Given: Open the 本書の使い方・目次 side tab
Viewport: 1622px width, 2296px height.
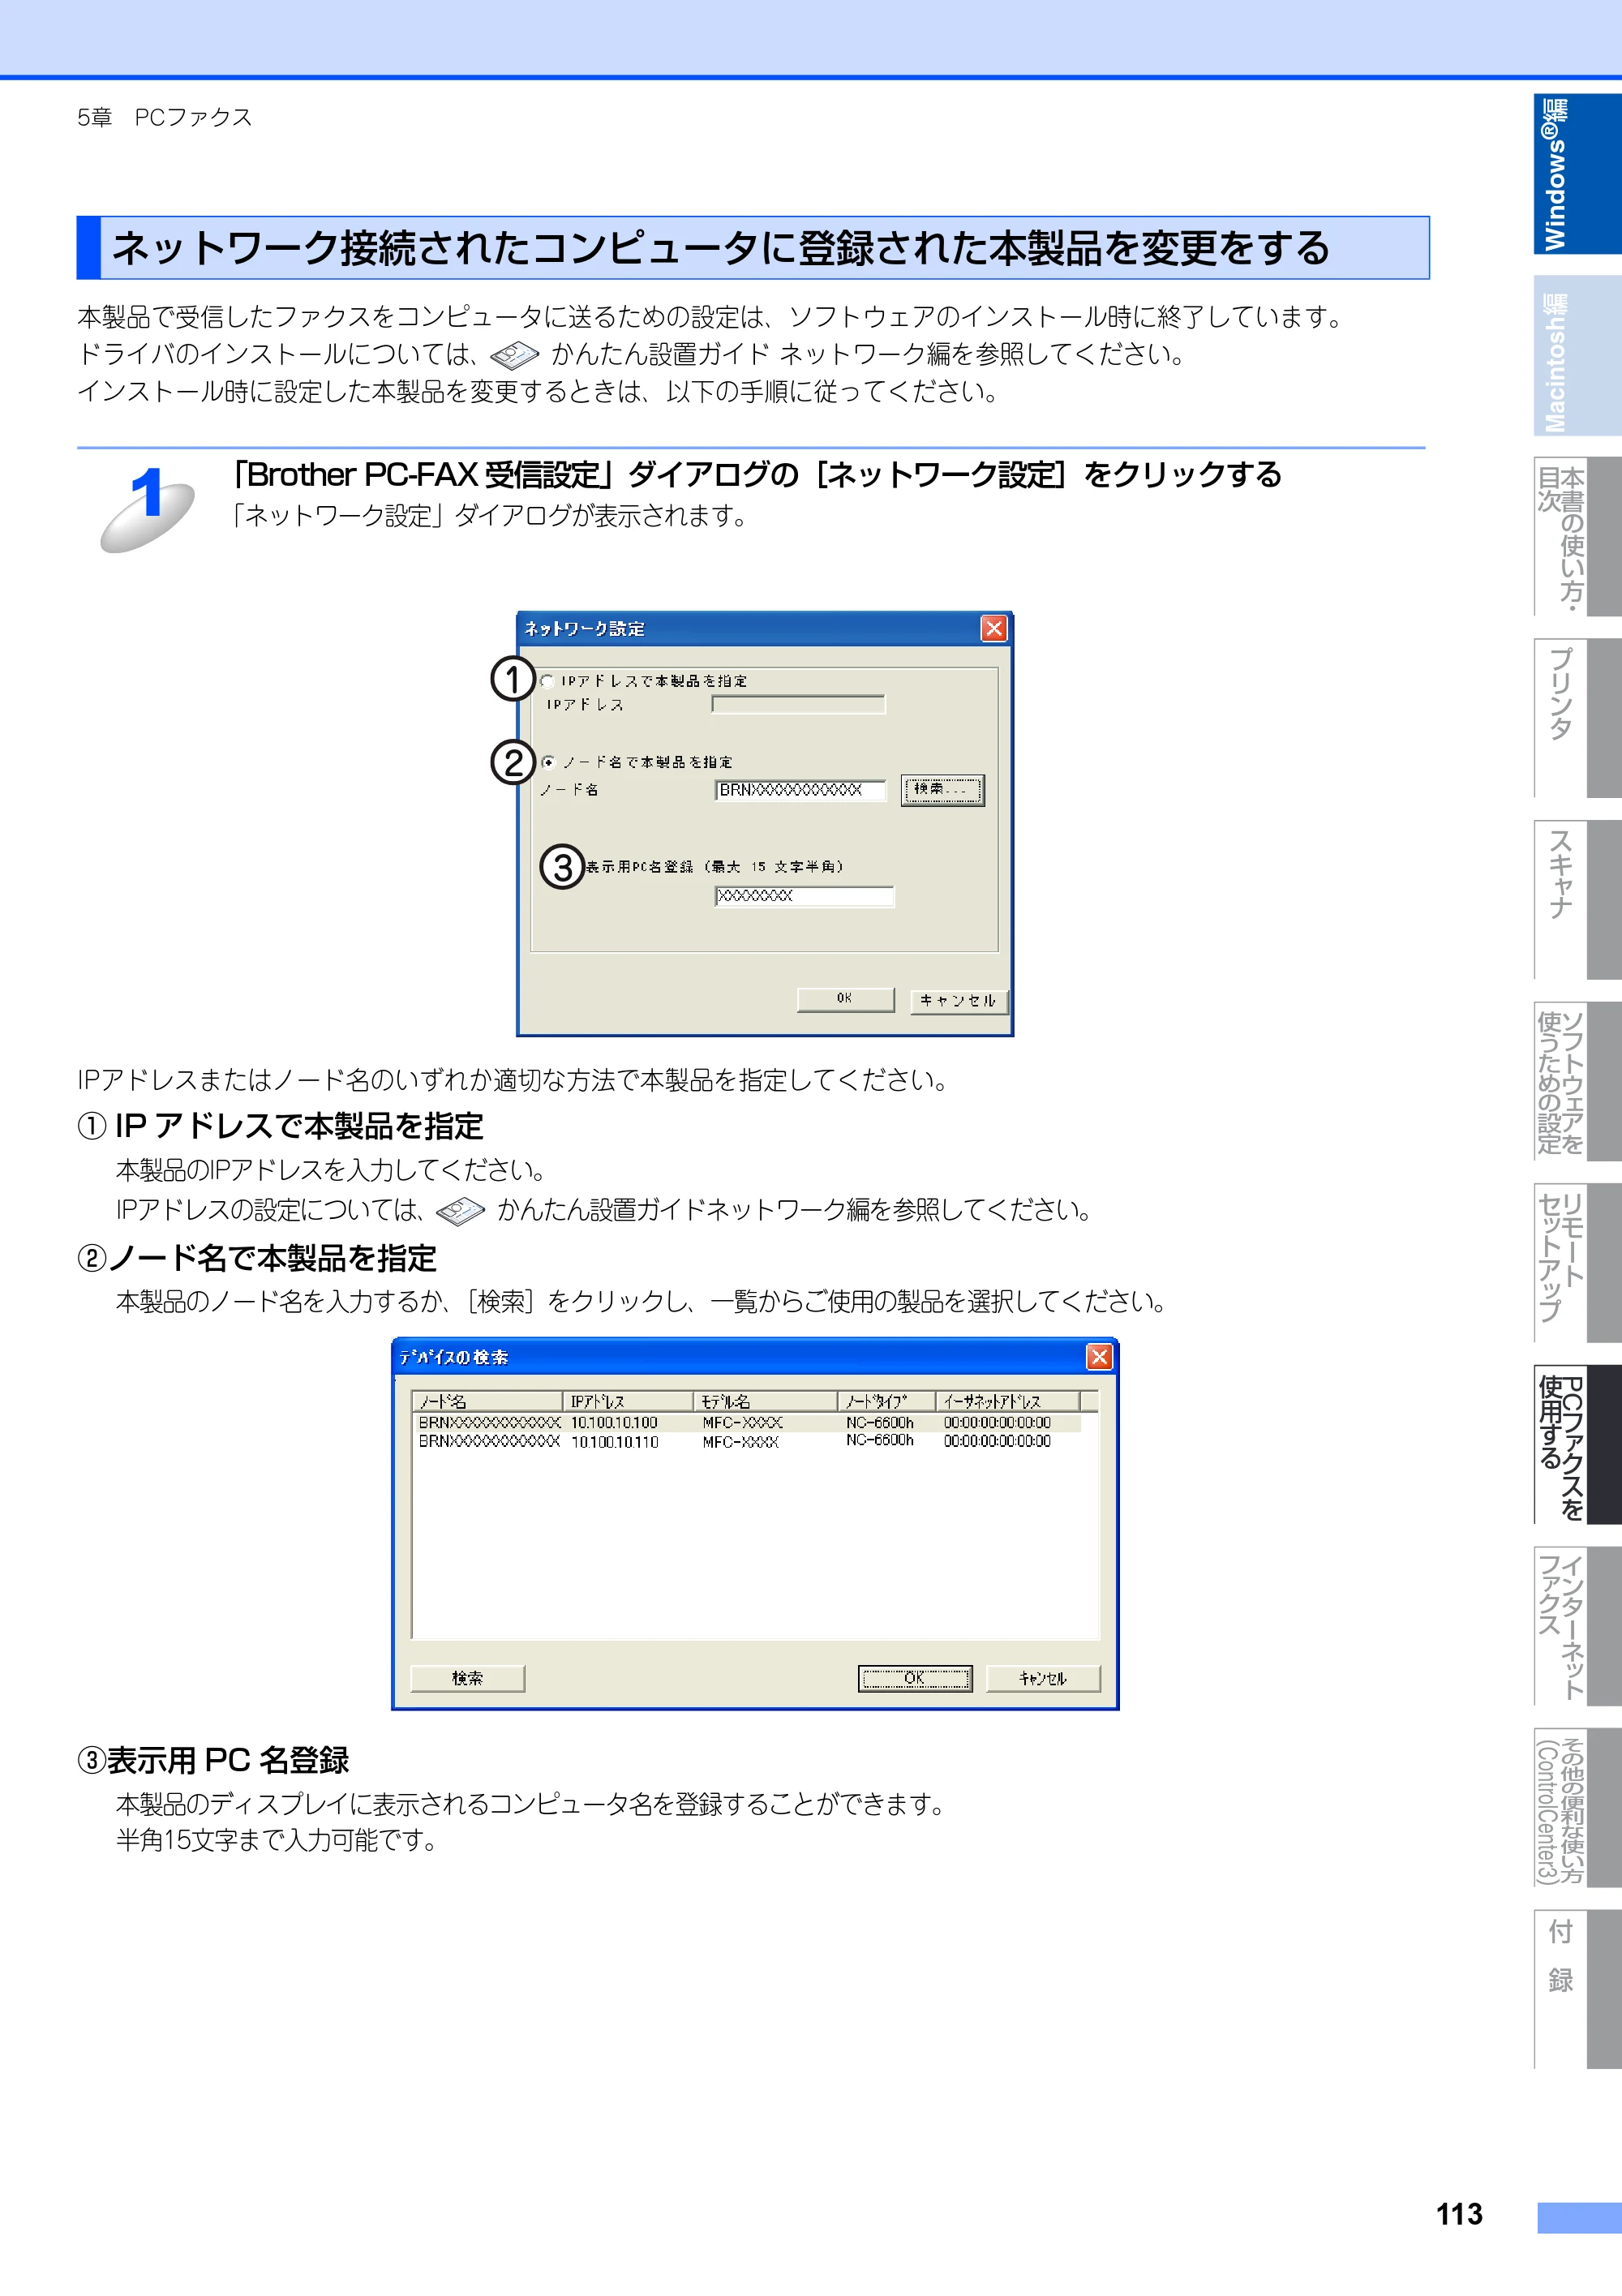Looking at the screenshot, I should click(1577, 537).
